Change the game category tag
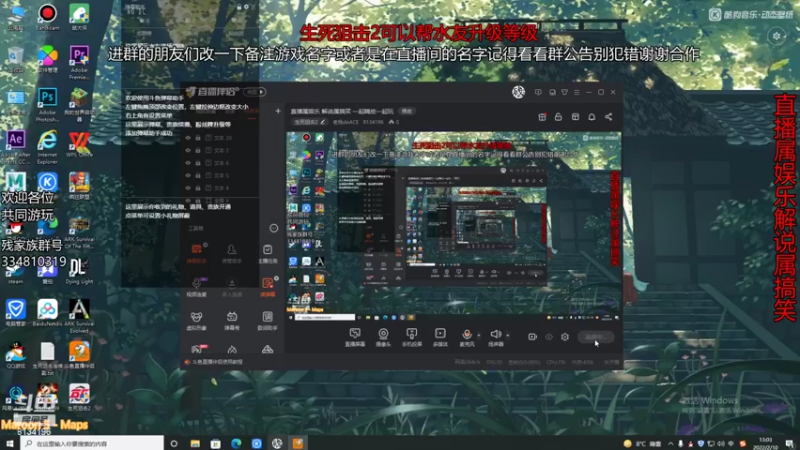This screenshot has height=450, width=800. click(x=309, y=122)
